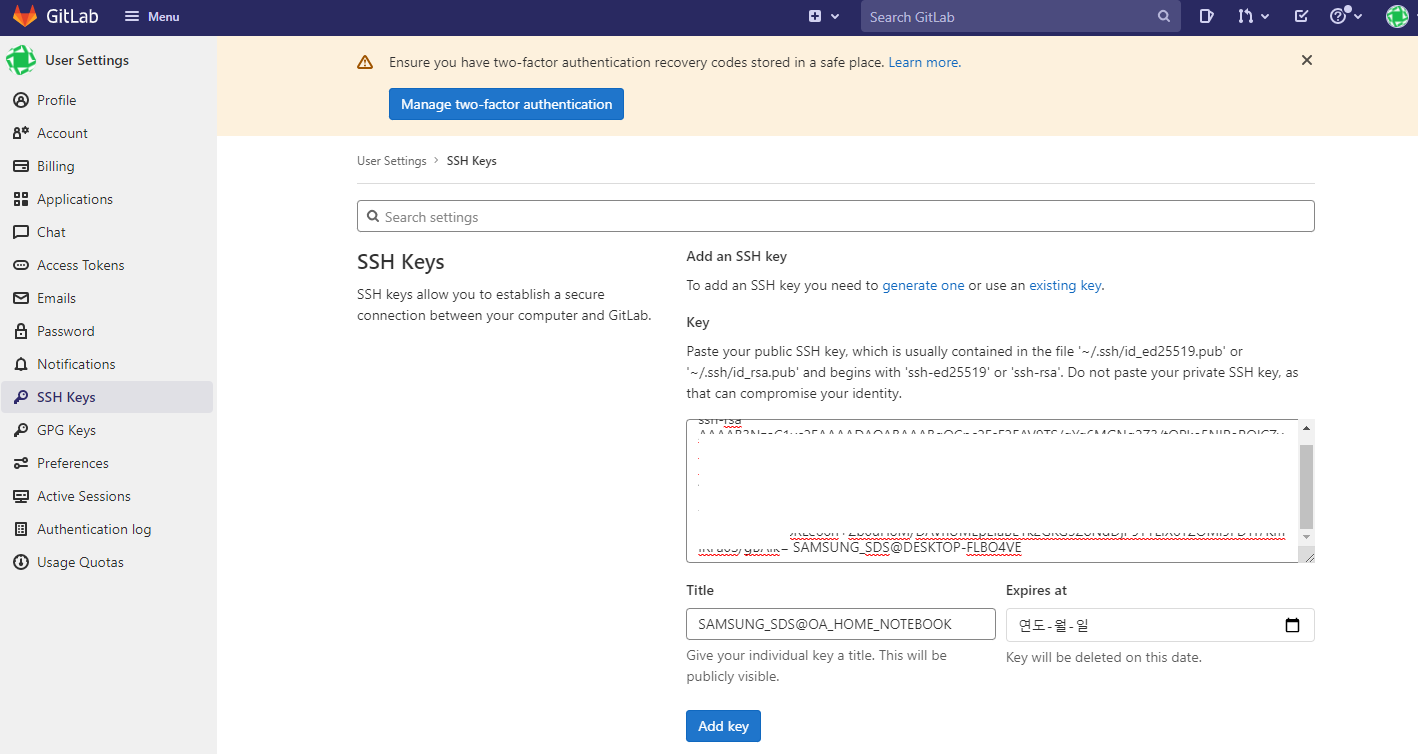Click the Authentication log list icon

pyautogui.click(x=20, y=529)
